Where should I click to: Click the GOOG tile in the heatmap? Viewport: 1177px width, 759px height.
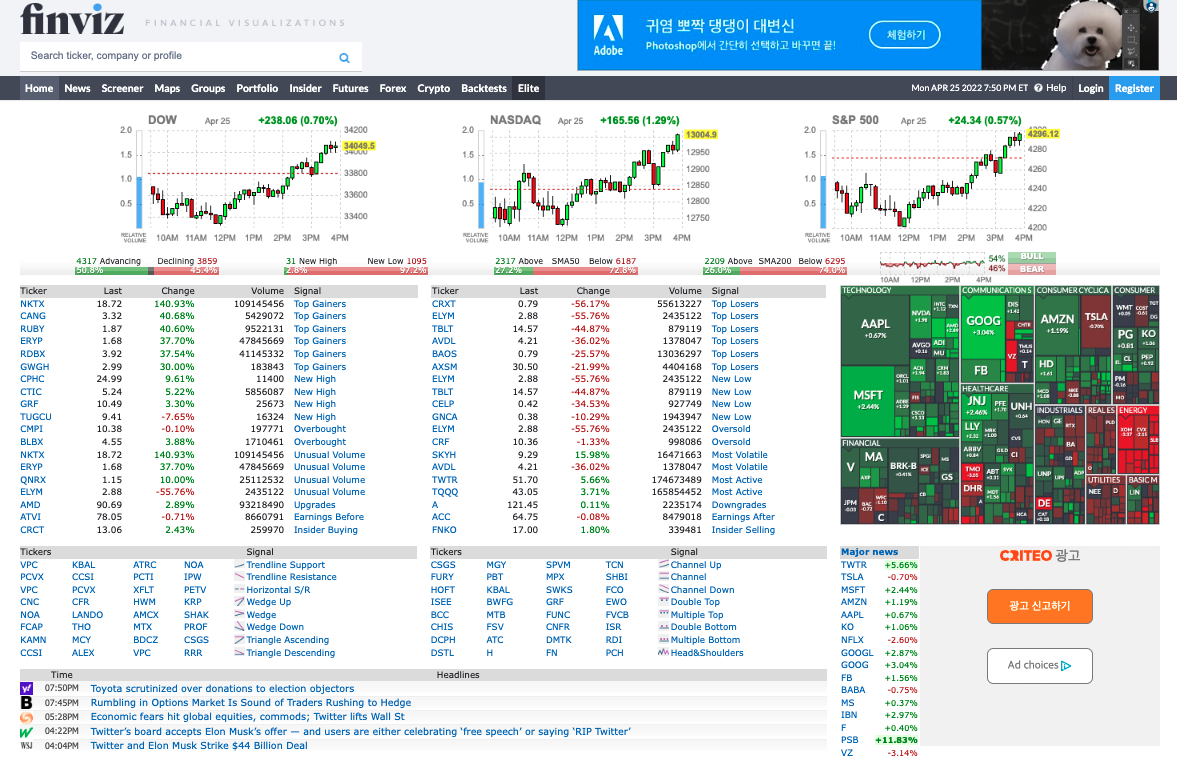983,325
